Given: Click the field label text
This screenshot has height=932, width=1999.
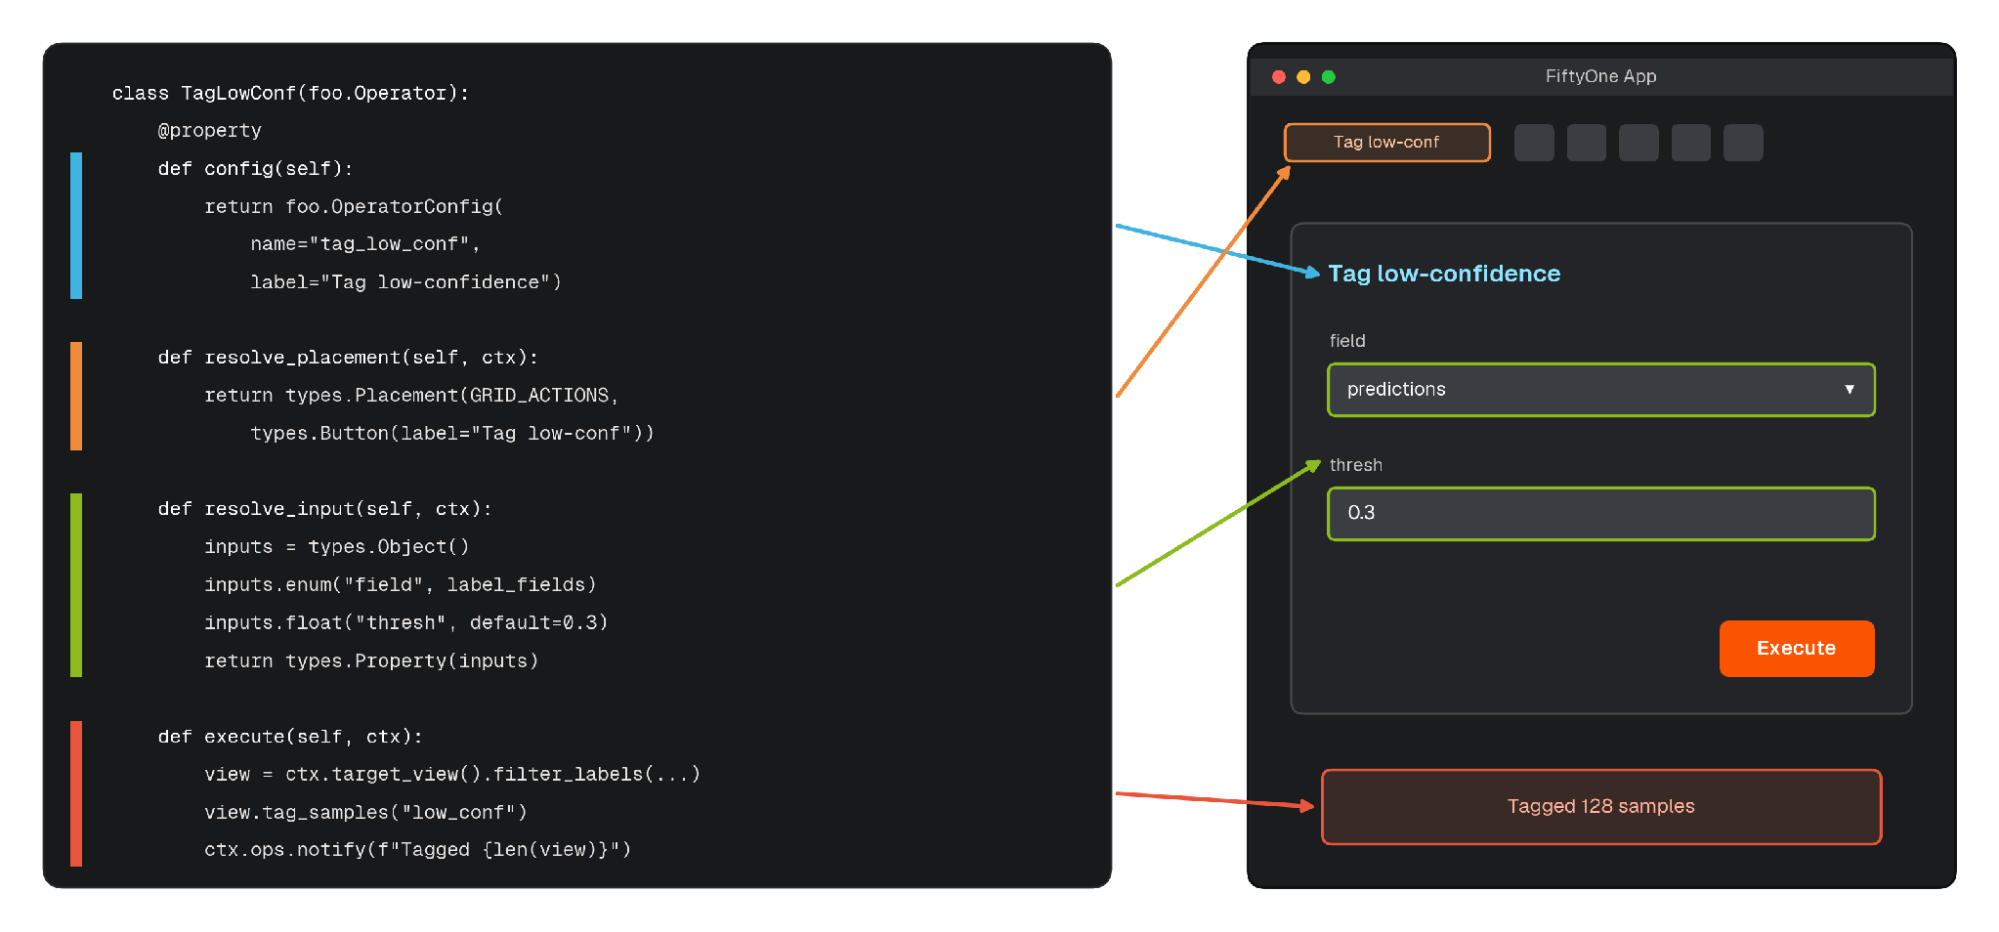Looking at the screenshot, I should pos(1347,341).
